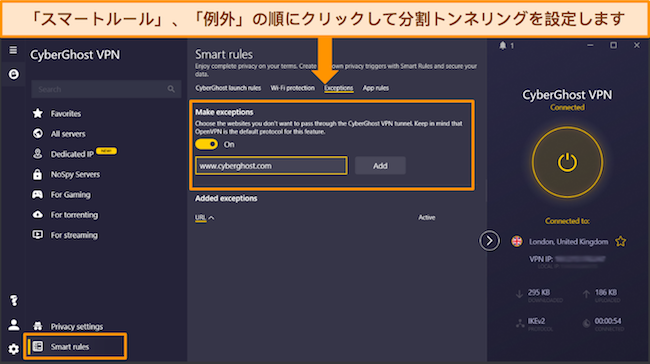Click the For streaming play icon

click(38, 235)
